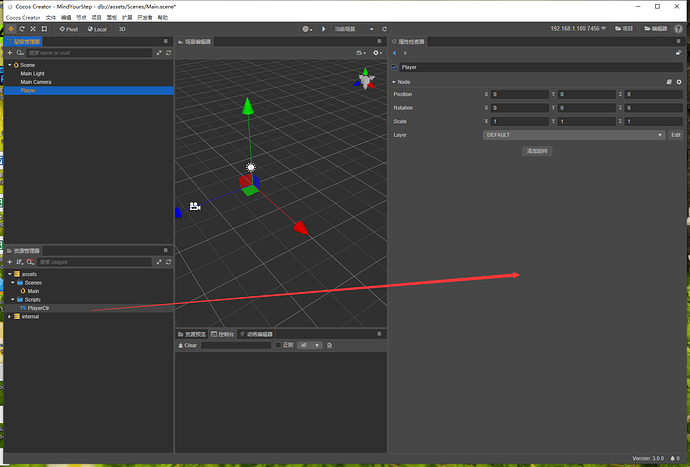This screenshot has height=467, width=690.
Task: Open the console log level 'all' dropdown
Action: [x=310, y=346]
